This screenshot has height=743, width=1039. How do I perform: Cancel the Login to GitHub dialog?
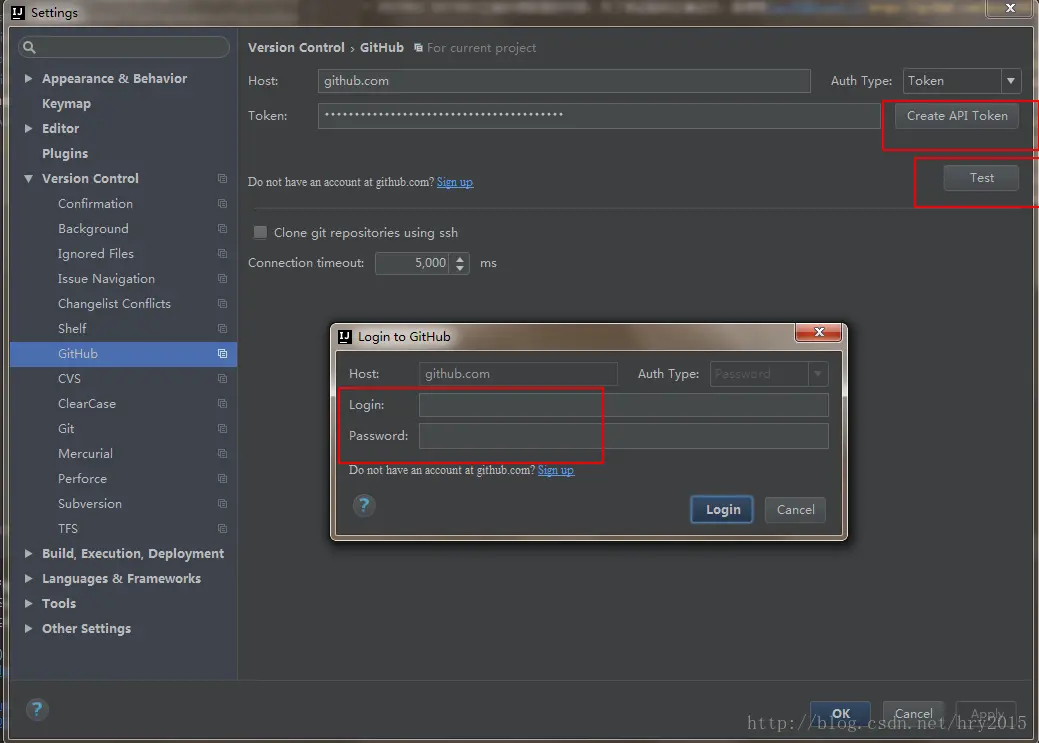click(x=795, y=510)
